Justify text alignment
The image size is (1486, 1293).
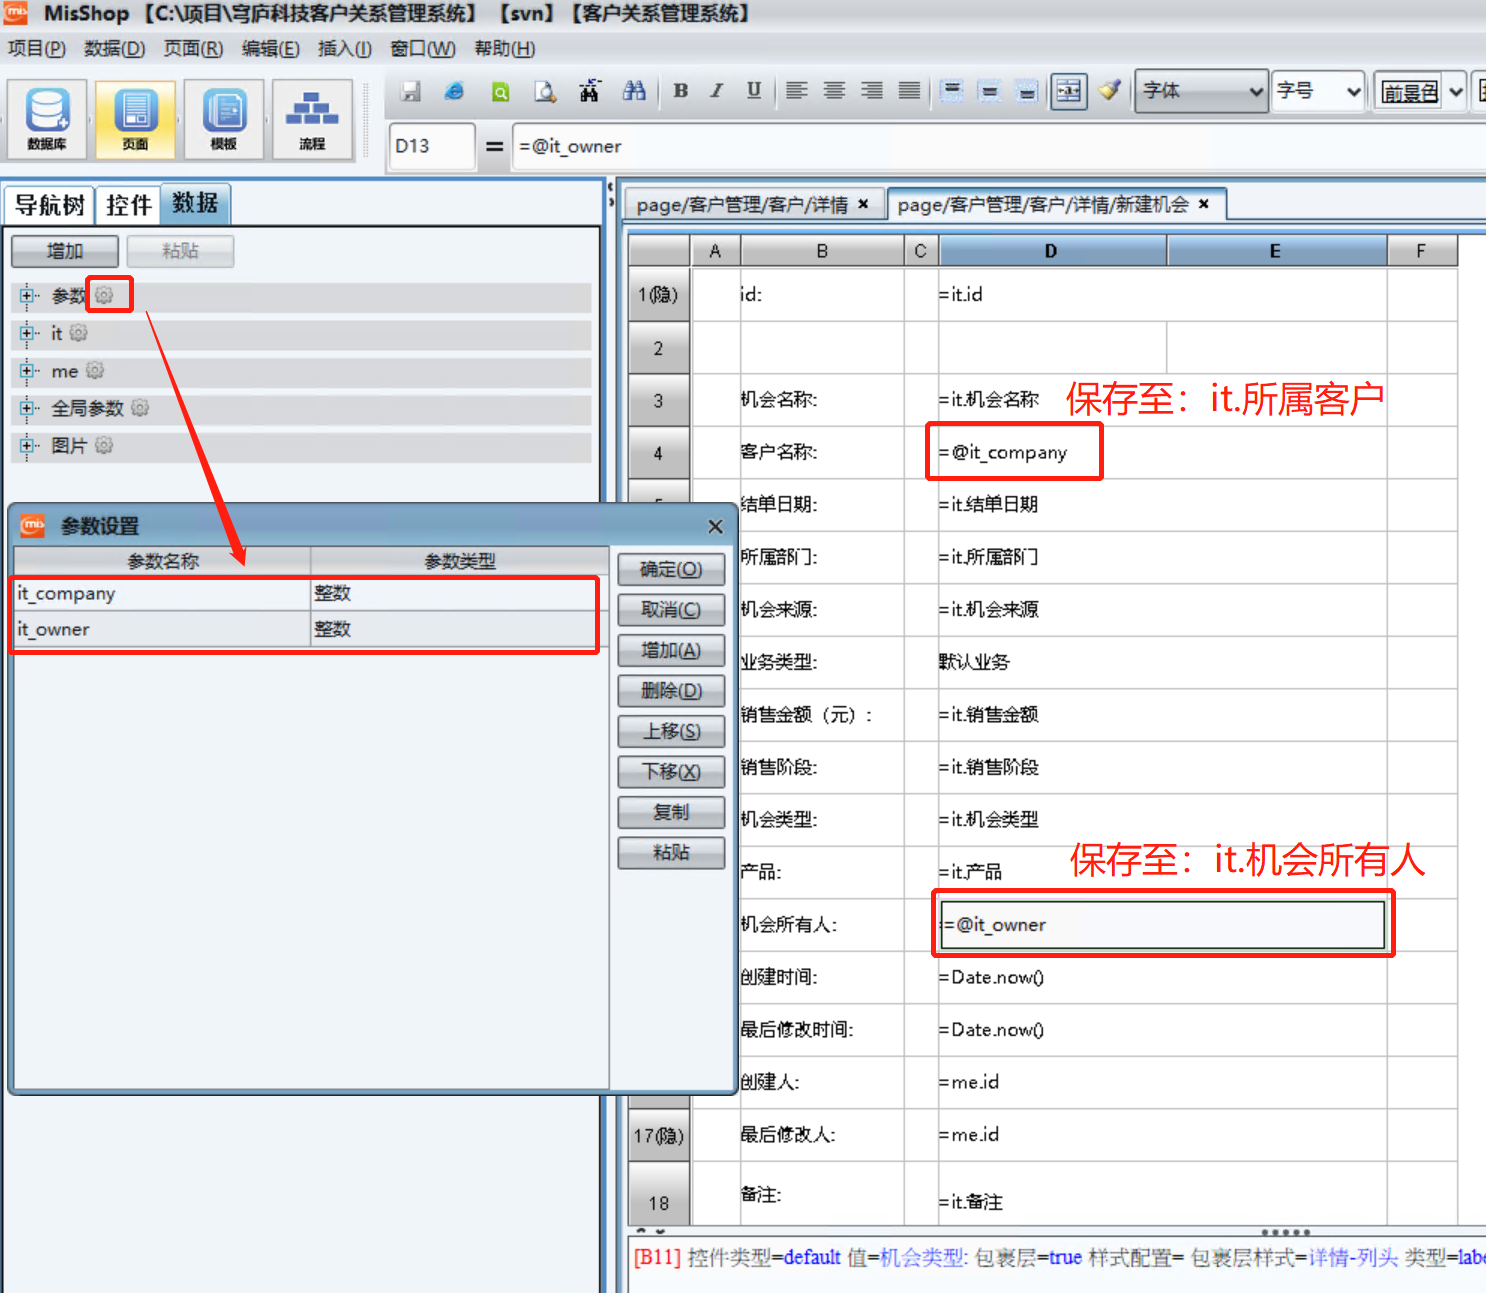[x=909, y=91]
